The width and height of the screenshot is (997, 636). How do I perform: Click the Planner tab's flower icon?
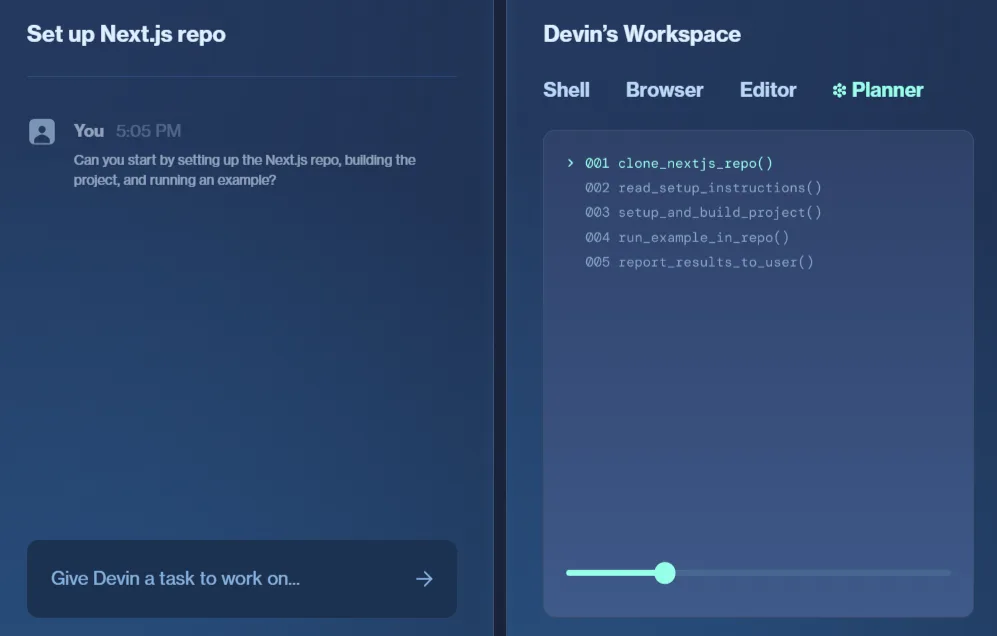[x=839, y=90]
